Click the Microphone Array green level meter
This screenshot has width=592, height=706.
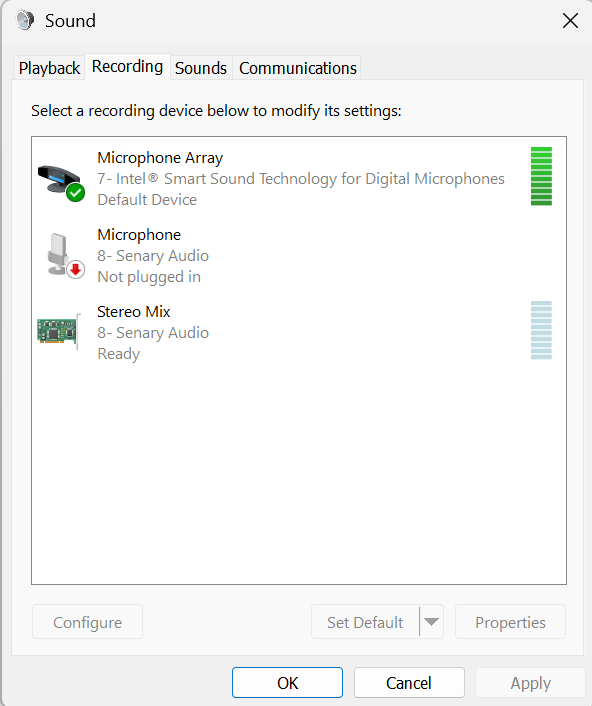[541, 176]
